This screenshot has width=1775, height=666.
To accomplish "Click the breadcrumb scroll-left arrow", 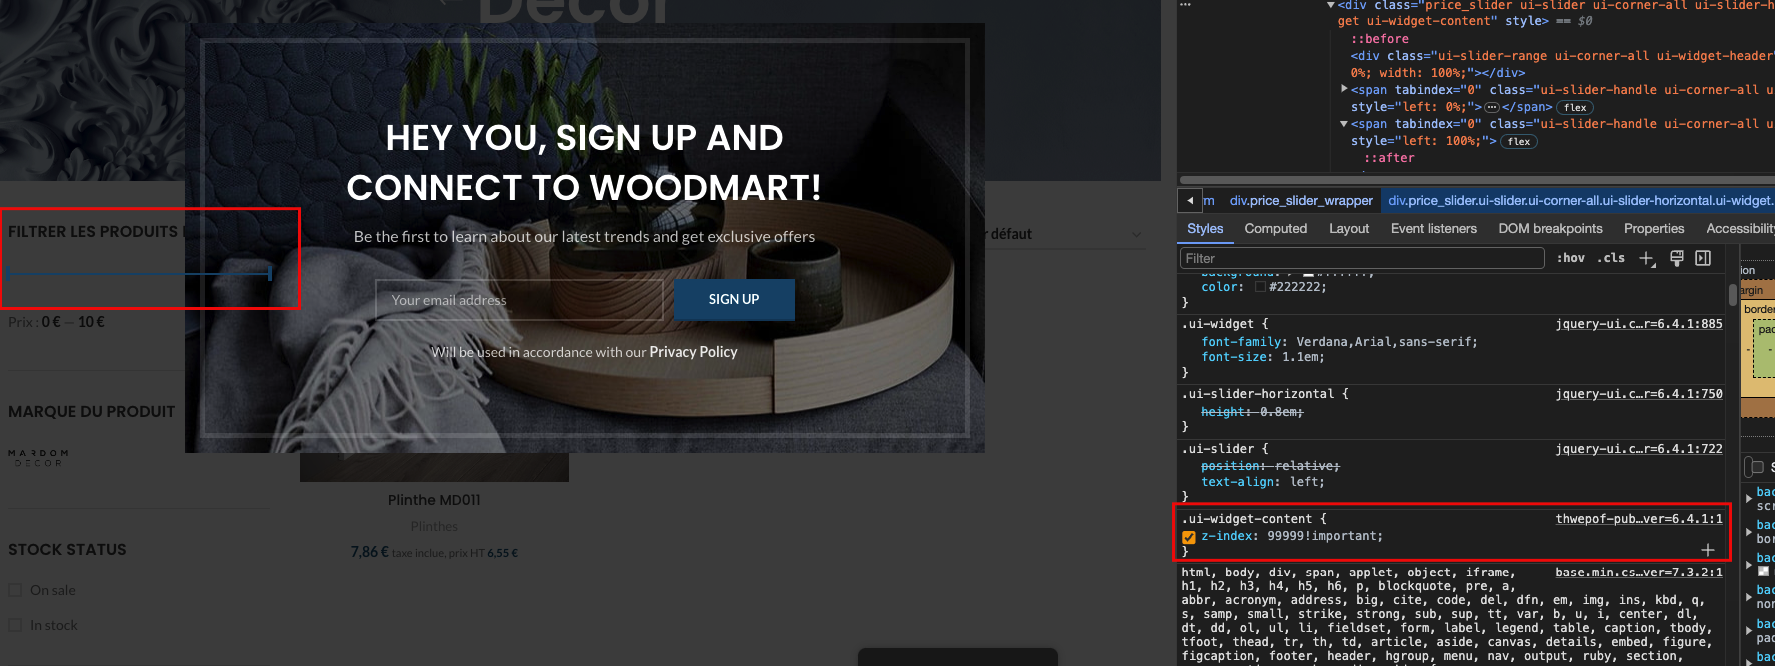I will [x=1190, y=200].
